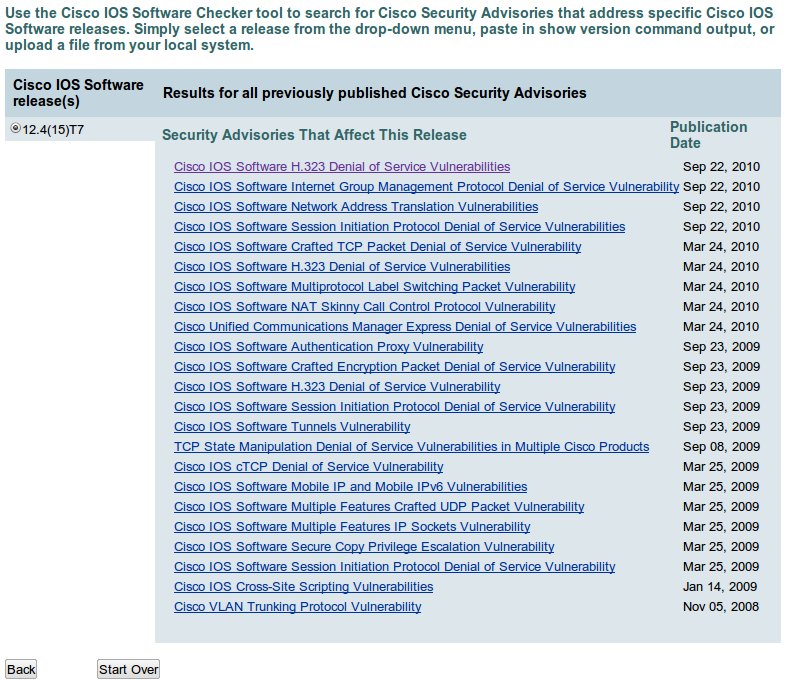Click the date beside the Crafted TCP Packet row

(721, 247)
